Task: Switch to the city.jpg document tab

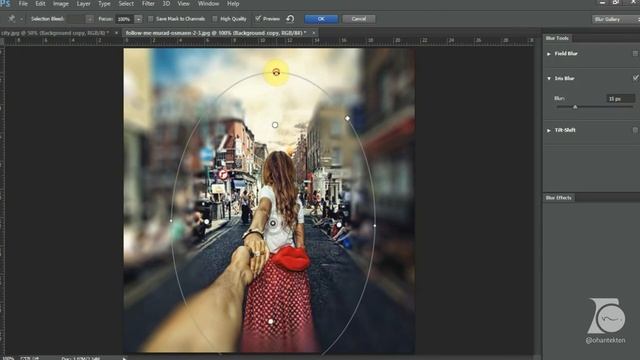Action: 55,33
